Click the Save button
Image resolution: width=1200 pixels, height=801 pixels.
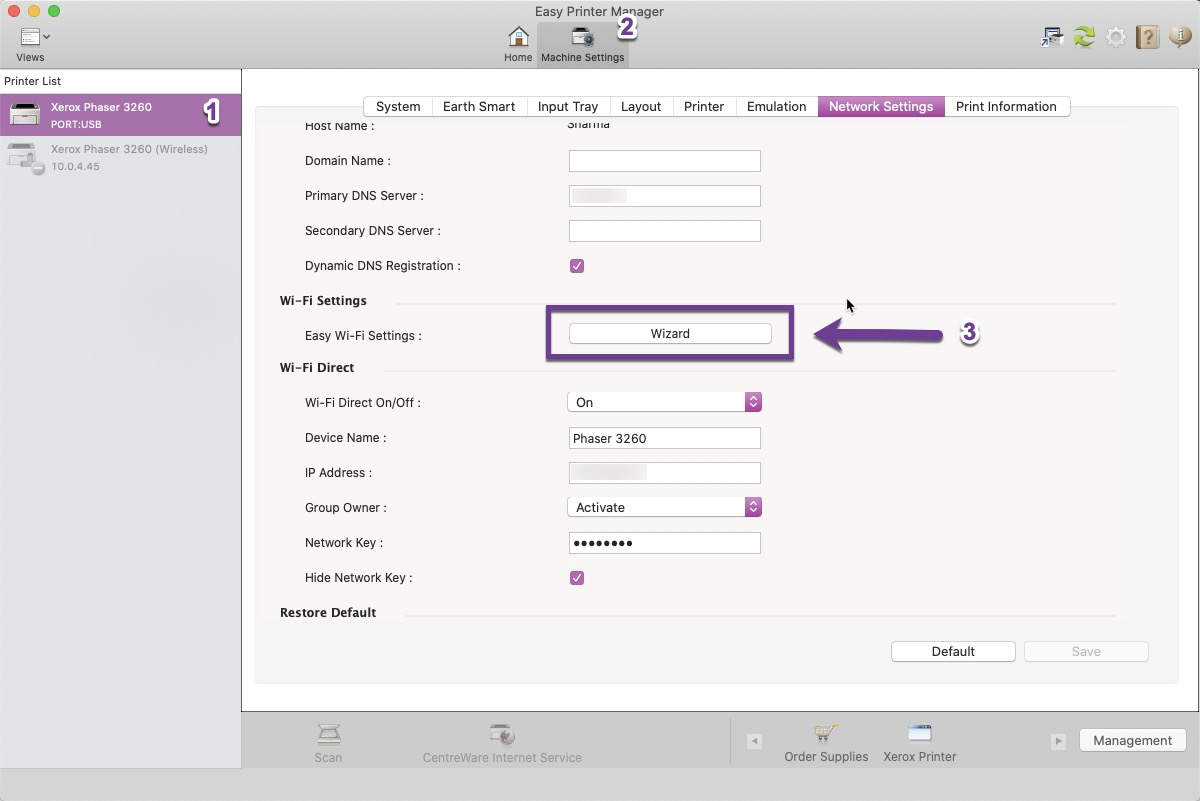[x=1086, y=651]
